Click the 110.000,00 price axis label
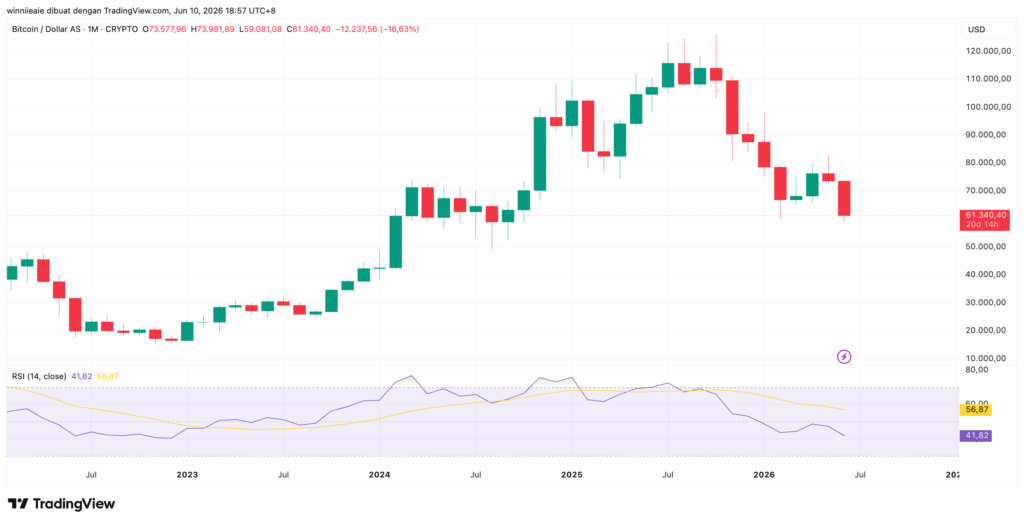Viewport: 1024px width, 524px height. tap(987, 78)
